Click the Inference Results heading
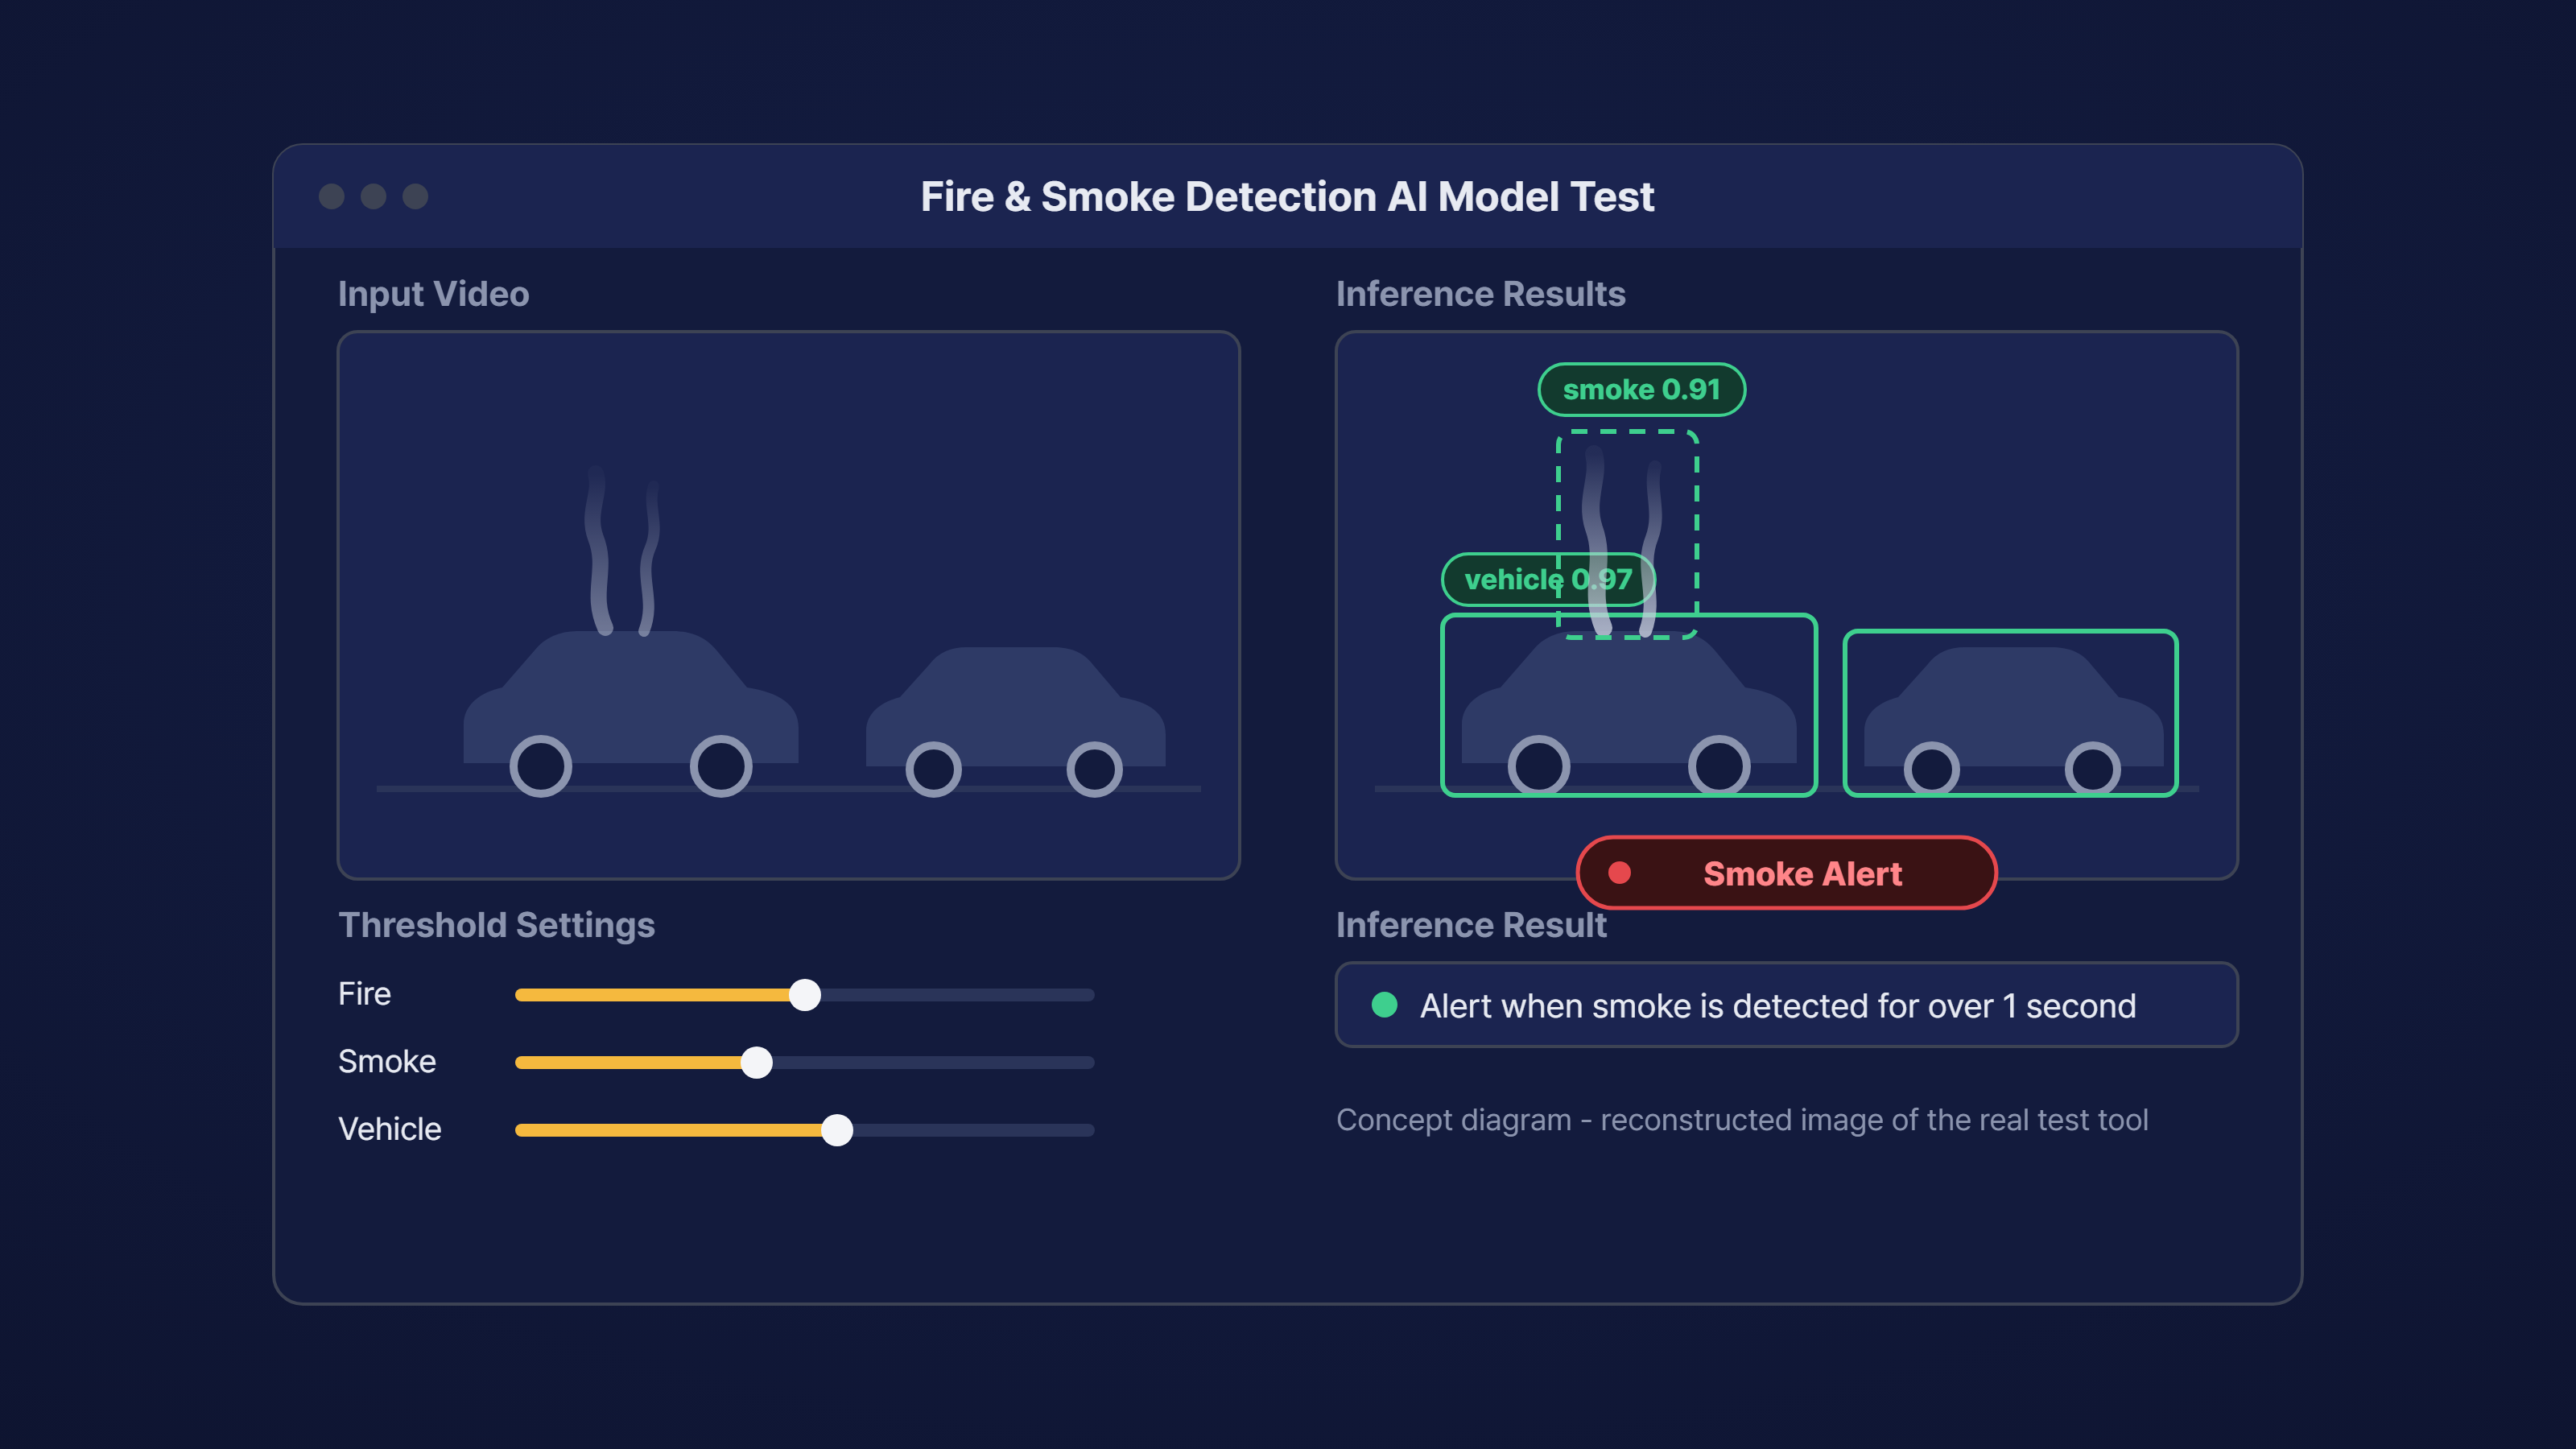The width and height of the screenshot is (2576, 1449). (x=1480, y=294)
